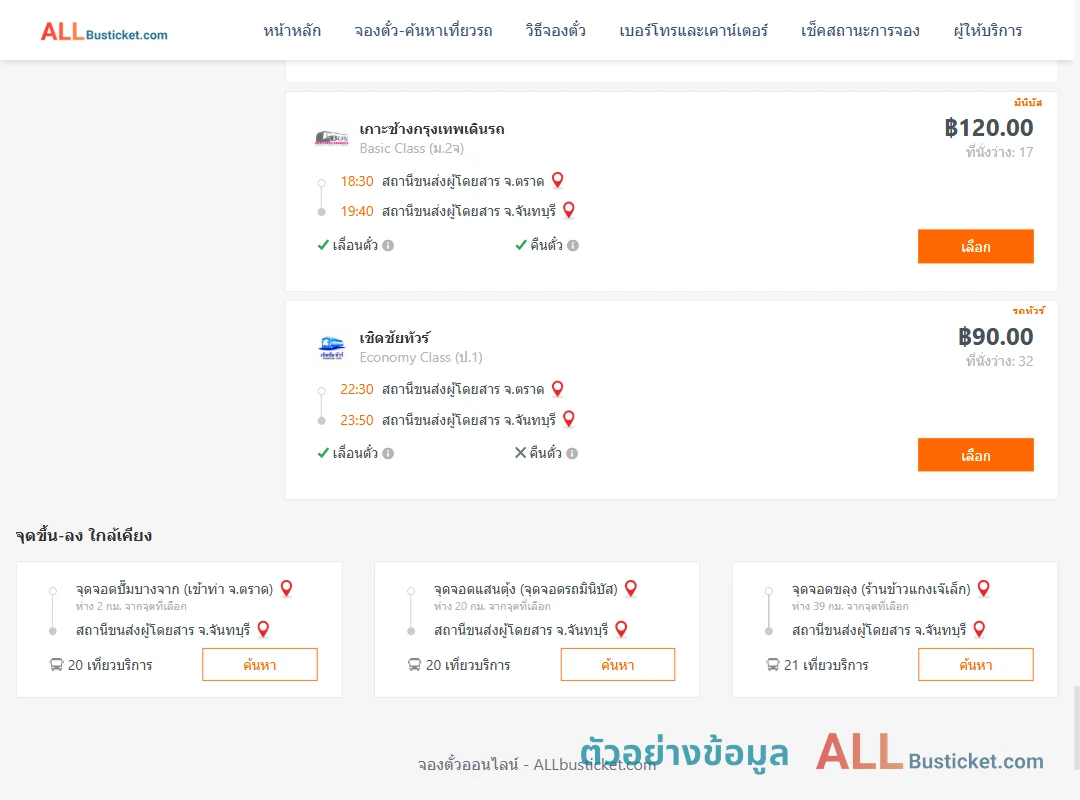Open map pin for จุดจอดปั๊มบางจาก stop
Screen dimensions: 1080x800
point(287,588)
